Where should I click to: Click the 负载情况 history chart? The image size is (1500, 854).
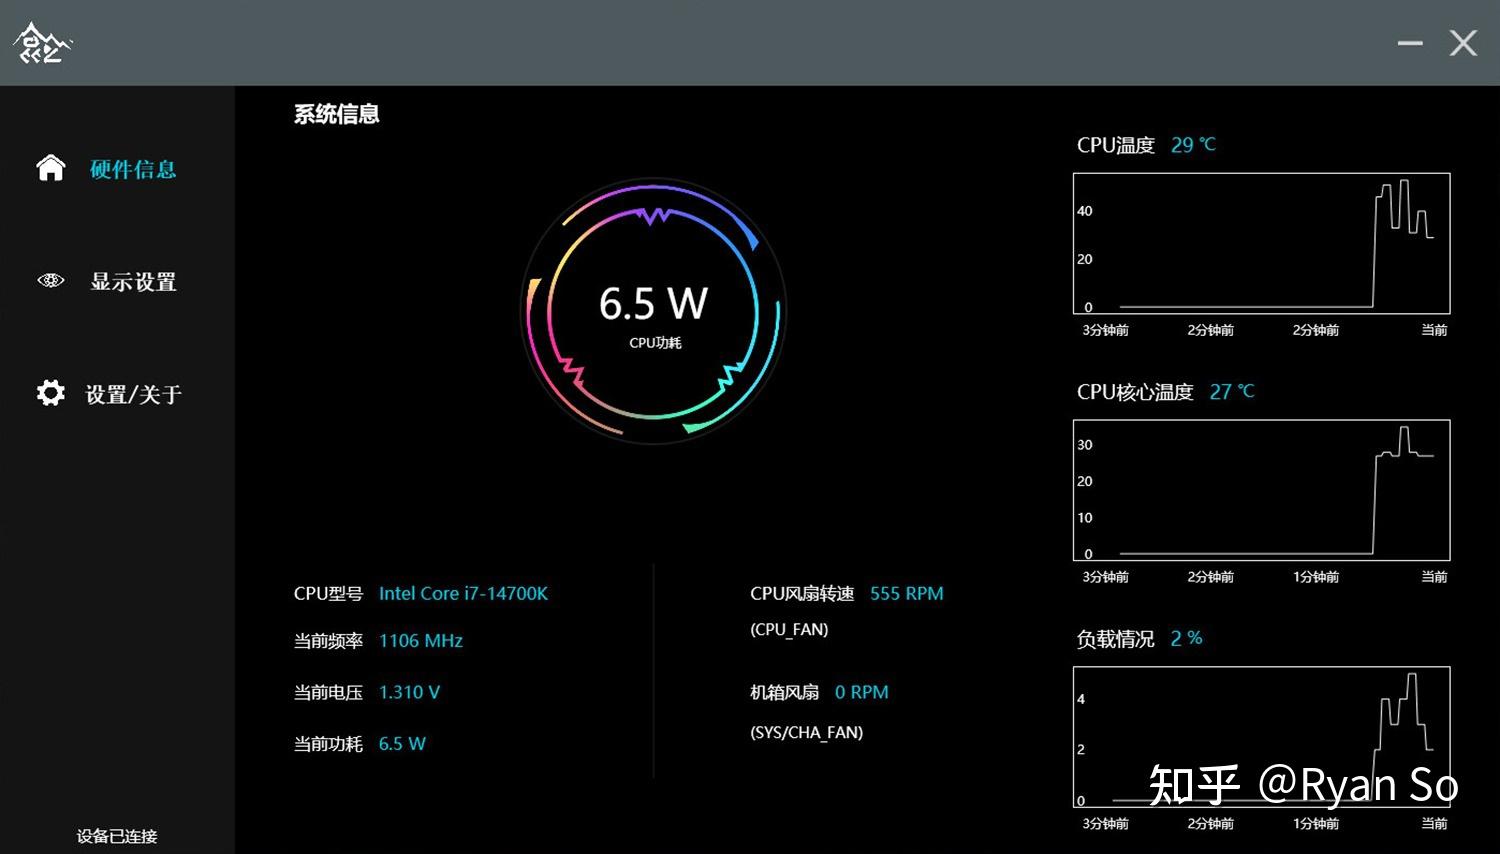[x=1261, y=737]
